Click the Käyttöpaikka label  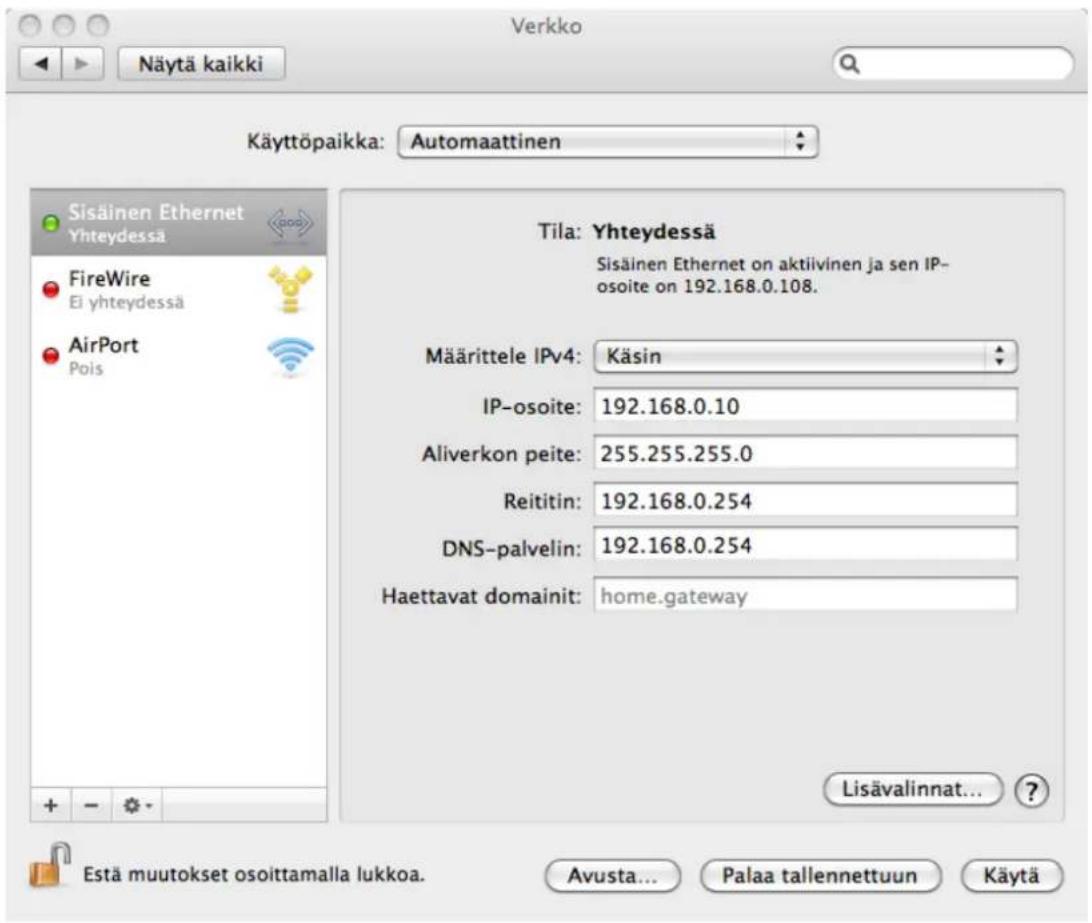click(315, 142)
